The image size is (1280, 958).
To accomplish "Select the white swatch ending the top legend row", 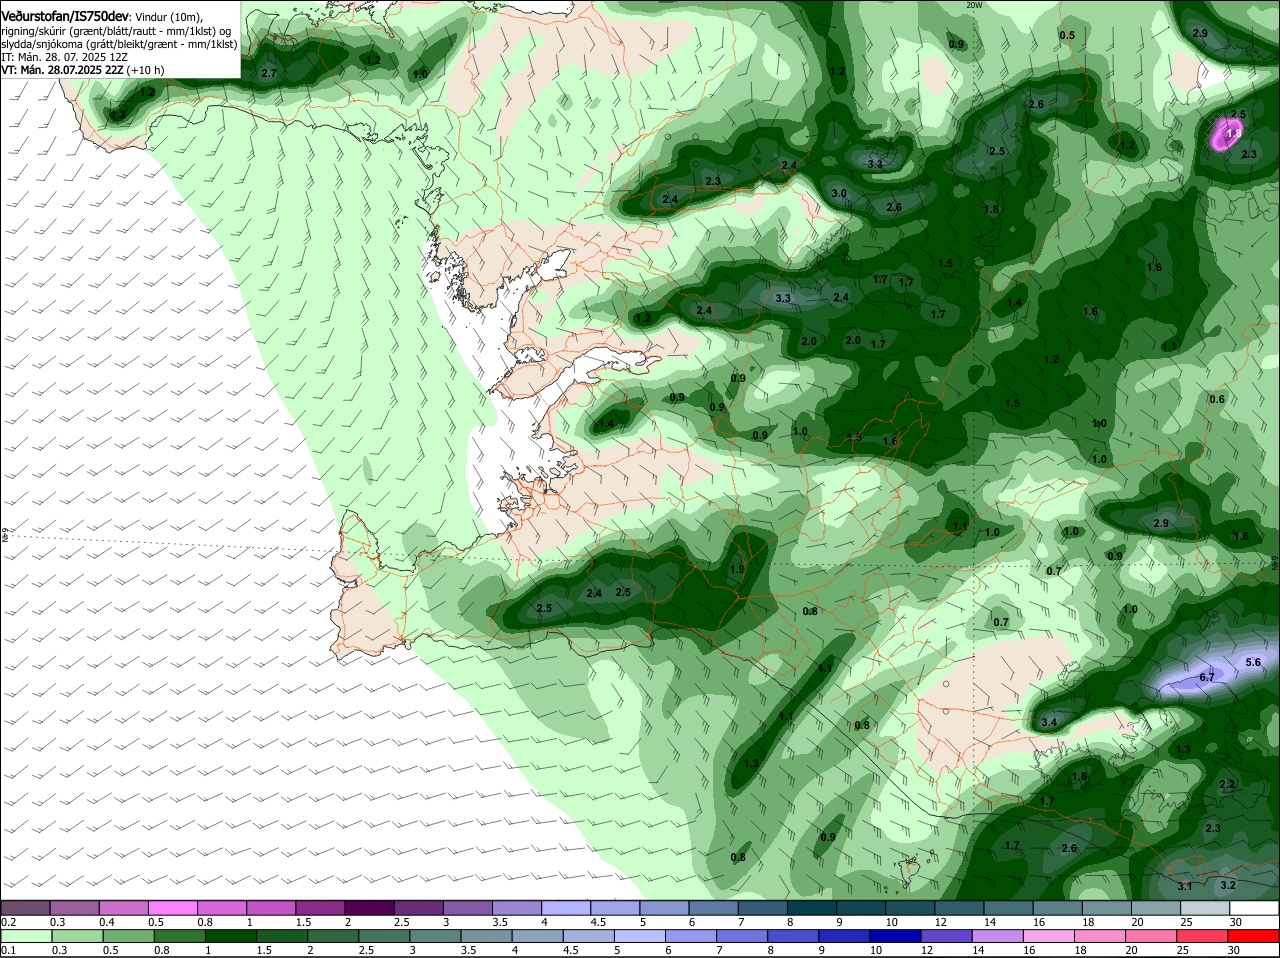I will 1254,908.
